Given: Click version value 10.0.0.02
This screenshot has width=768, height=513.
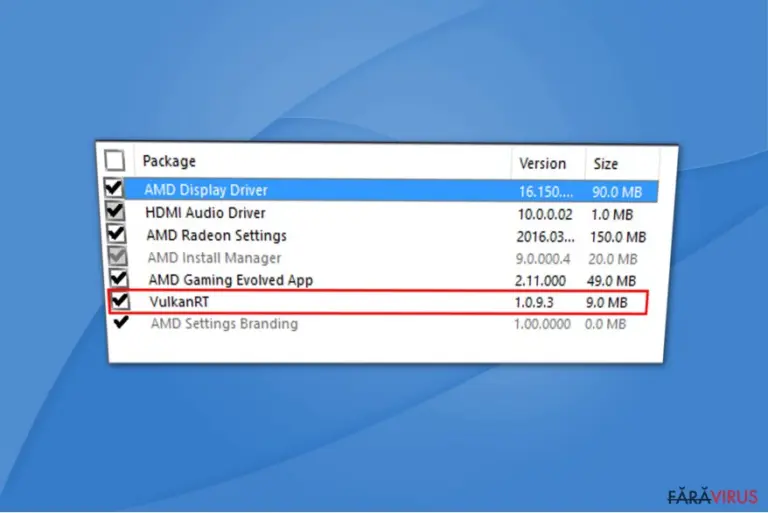Looking at the screenshot, I should (x=545, y=215).
